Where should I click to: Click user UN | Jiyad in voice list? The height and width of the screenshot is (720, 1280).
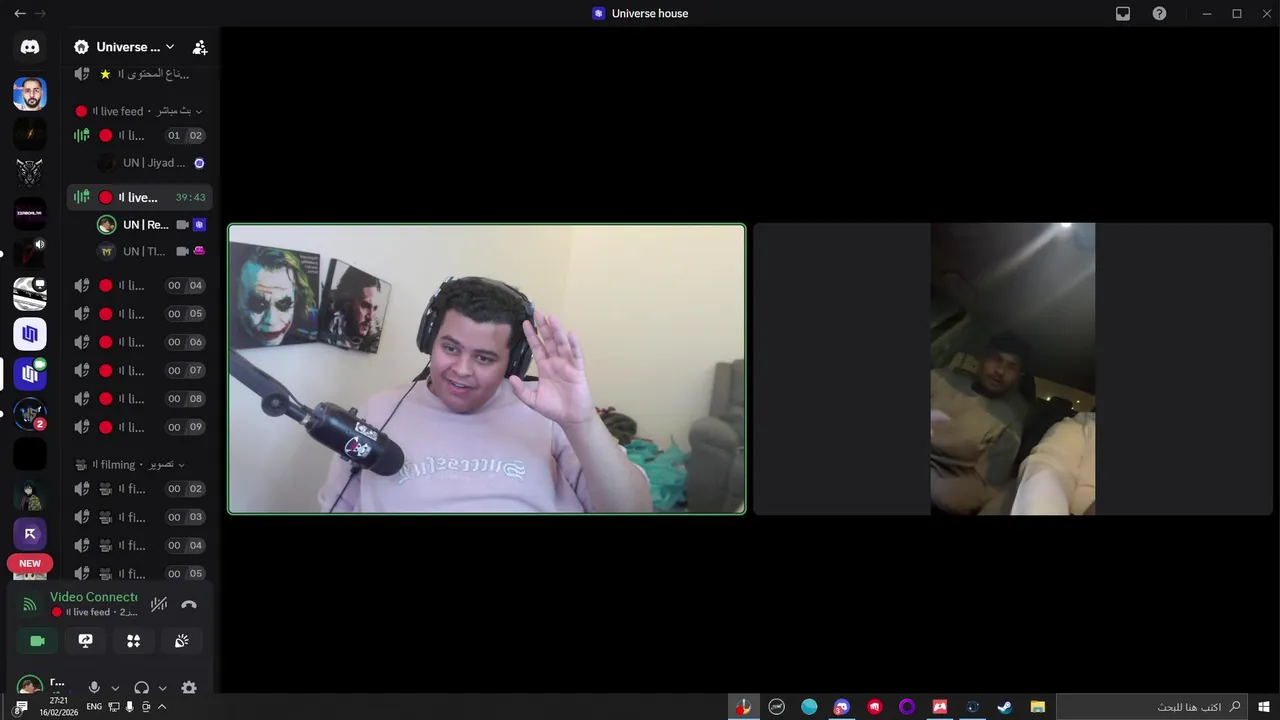tap(152, 163)
